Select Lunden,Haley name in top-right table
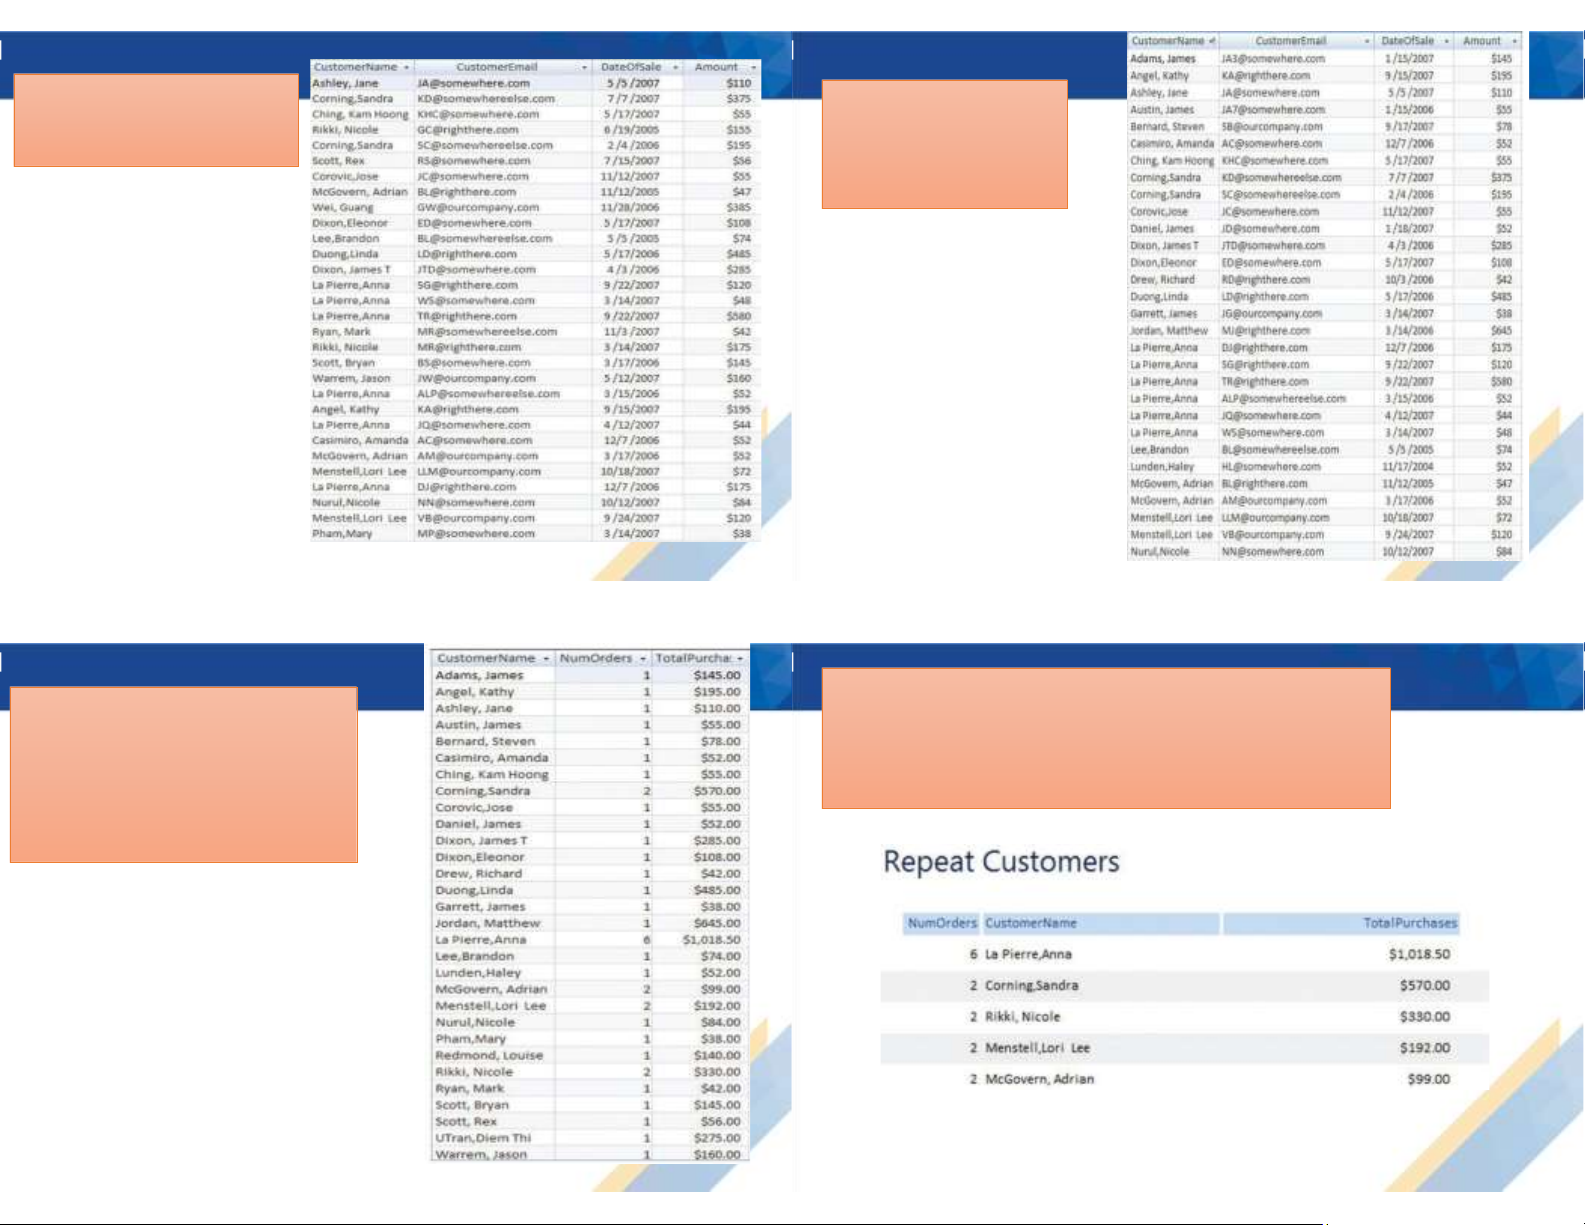This screenshot has width=1585, height=1225. [1162, 467]
